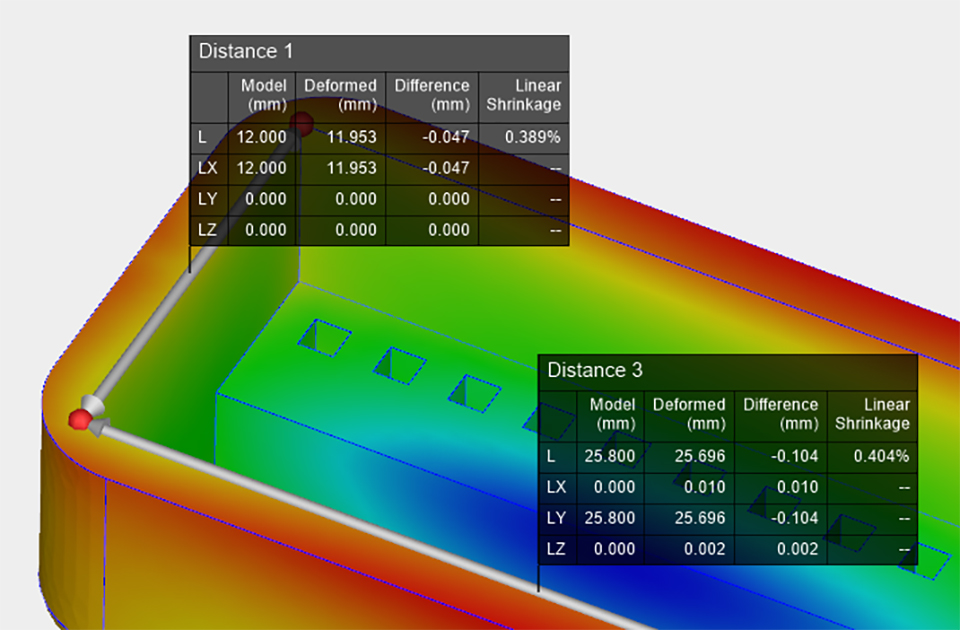
Task: Click Distance 1 L row difference -0.047
Action: click(x=446, y=137)
